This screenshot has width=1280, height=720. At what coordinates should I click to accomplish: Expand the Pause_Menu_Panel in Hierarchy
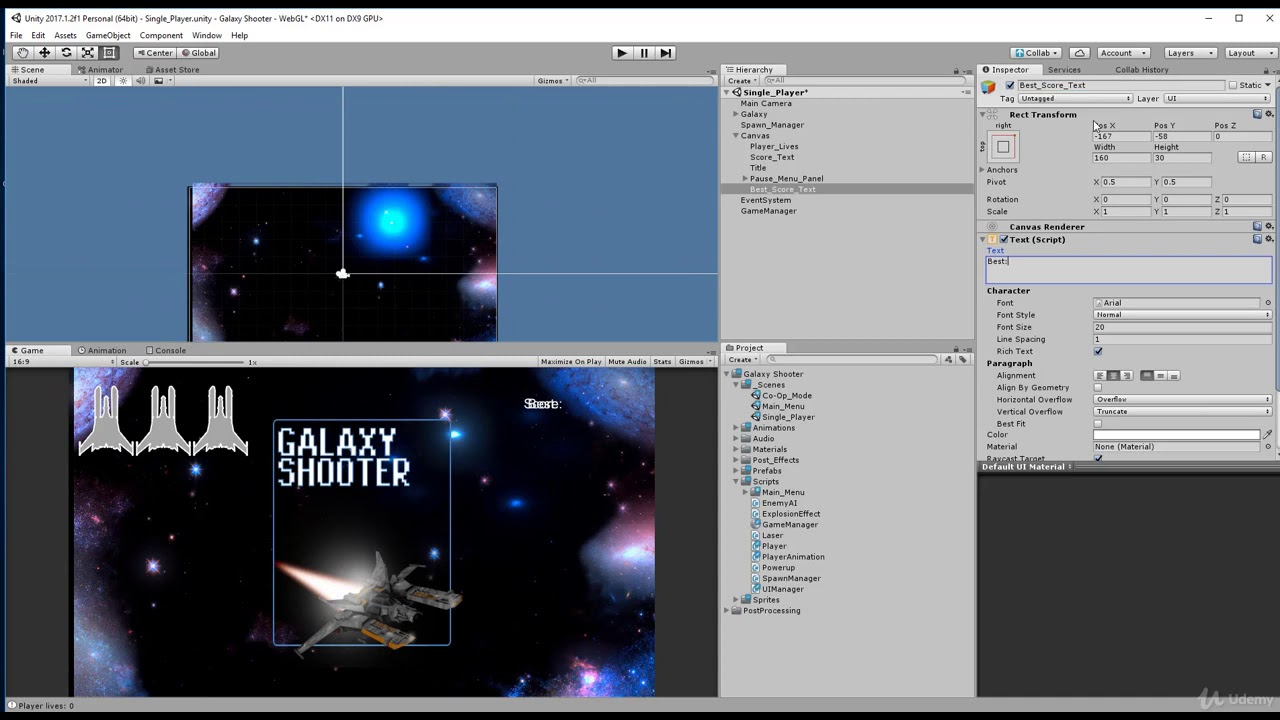(745, 179)
